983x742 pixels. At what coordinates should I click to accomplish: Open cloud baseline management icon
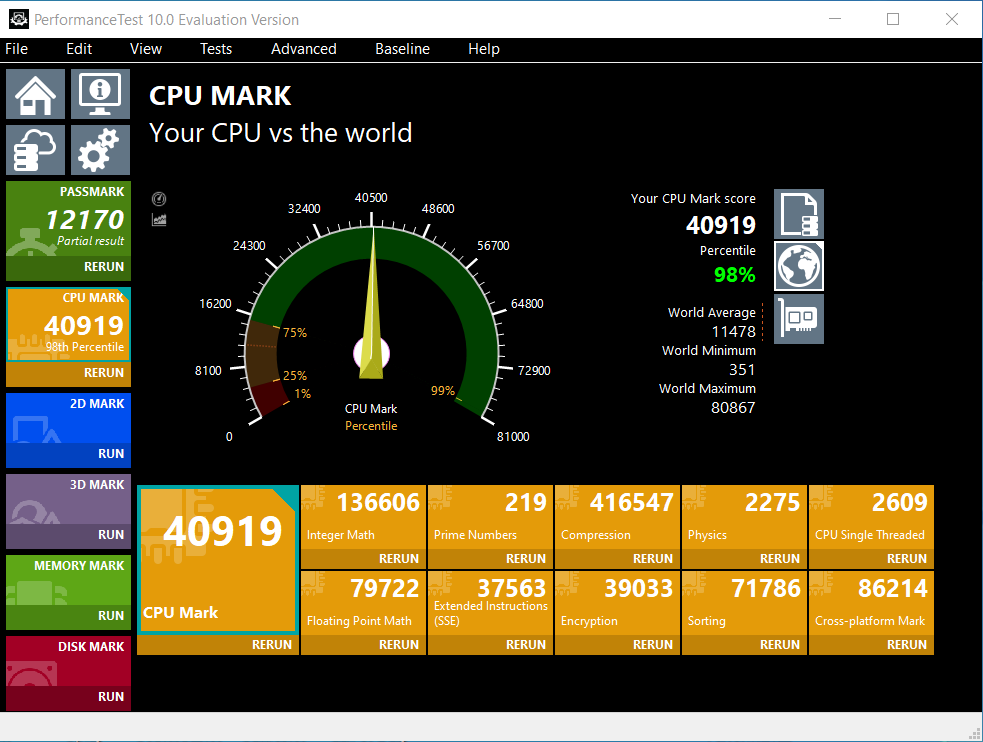[x=35, y=150]
